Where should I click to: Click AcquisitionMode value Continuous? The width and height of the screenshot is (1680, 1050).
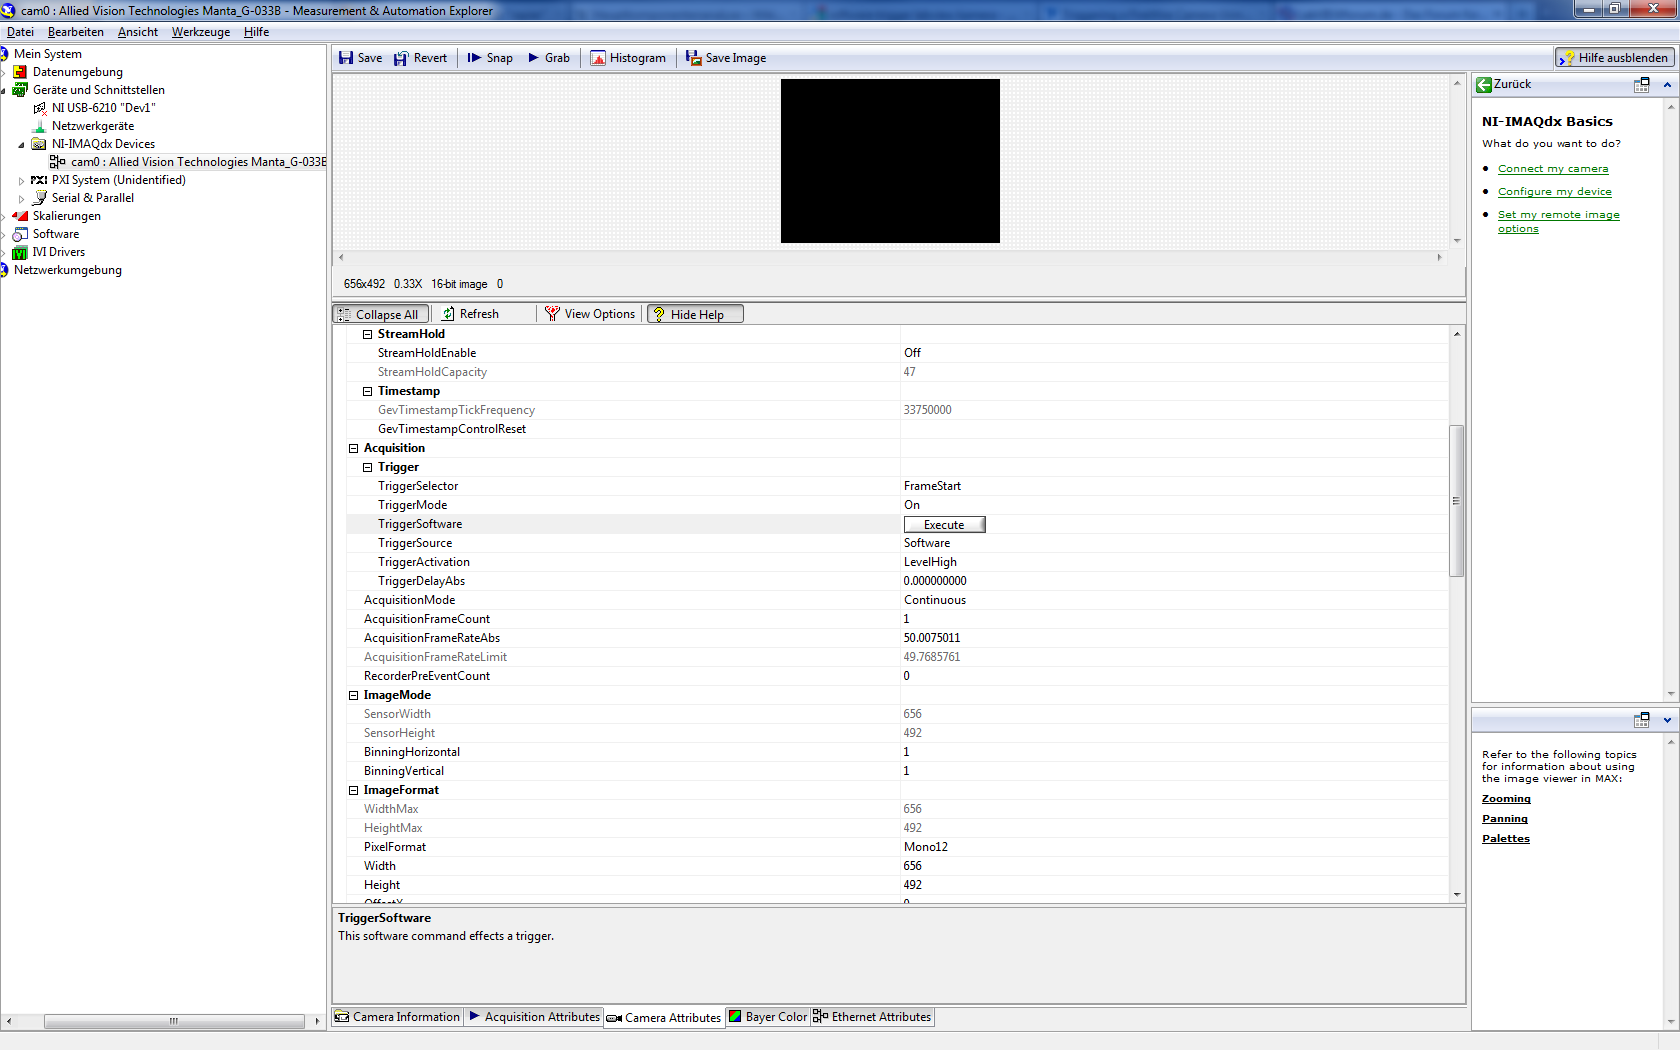click(x=935, y=600)
